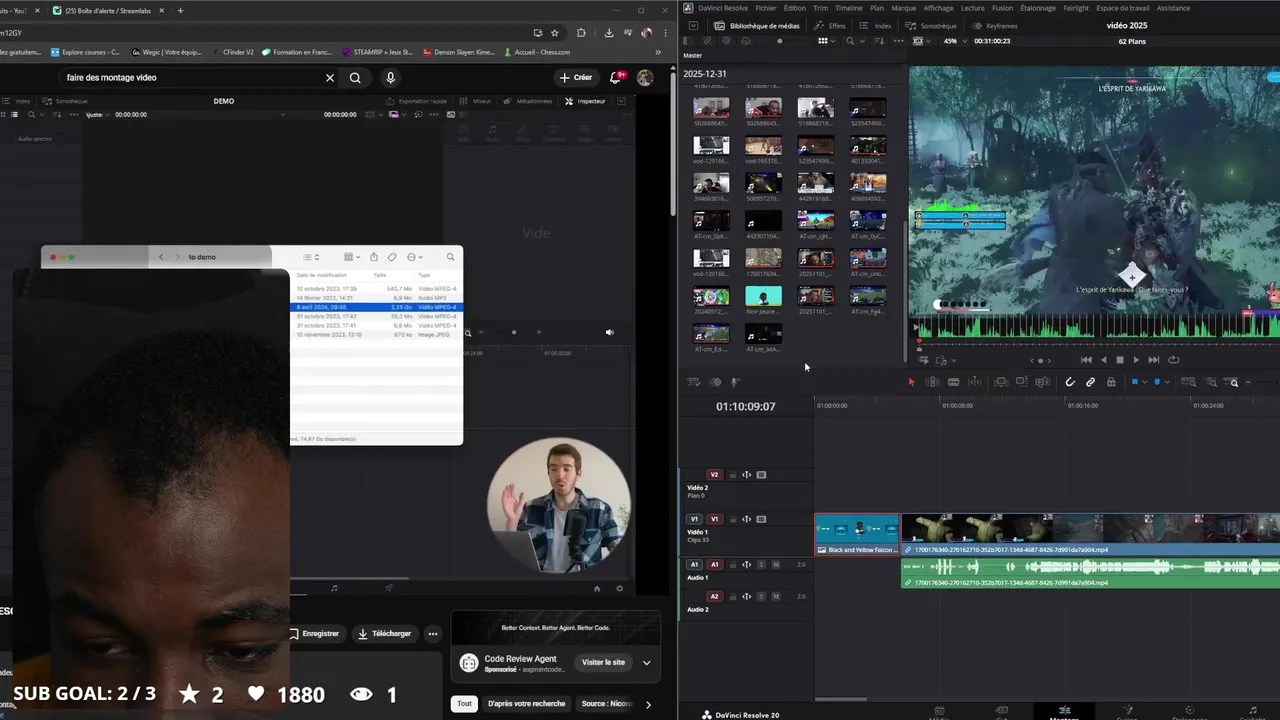Click the YouTube Créer button
1280x720 pixels.
point(576,77)
